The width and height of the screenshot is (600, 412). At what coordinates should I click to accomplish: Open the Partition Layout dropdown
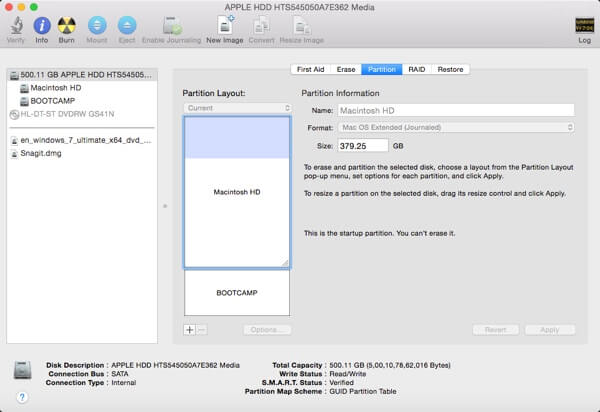[236, 107]
